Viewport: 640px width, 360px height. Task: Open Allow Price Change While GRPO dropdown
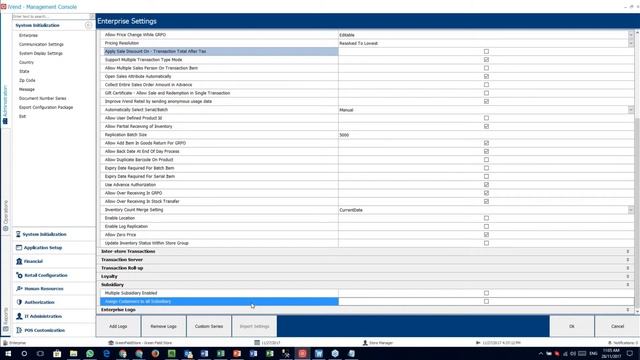point(631,35)
